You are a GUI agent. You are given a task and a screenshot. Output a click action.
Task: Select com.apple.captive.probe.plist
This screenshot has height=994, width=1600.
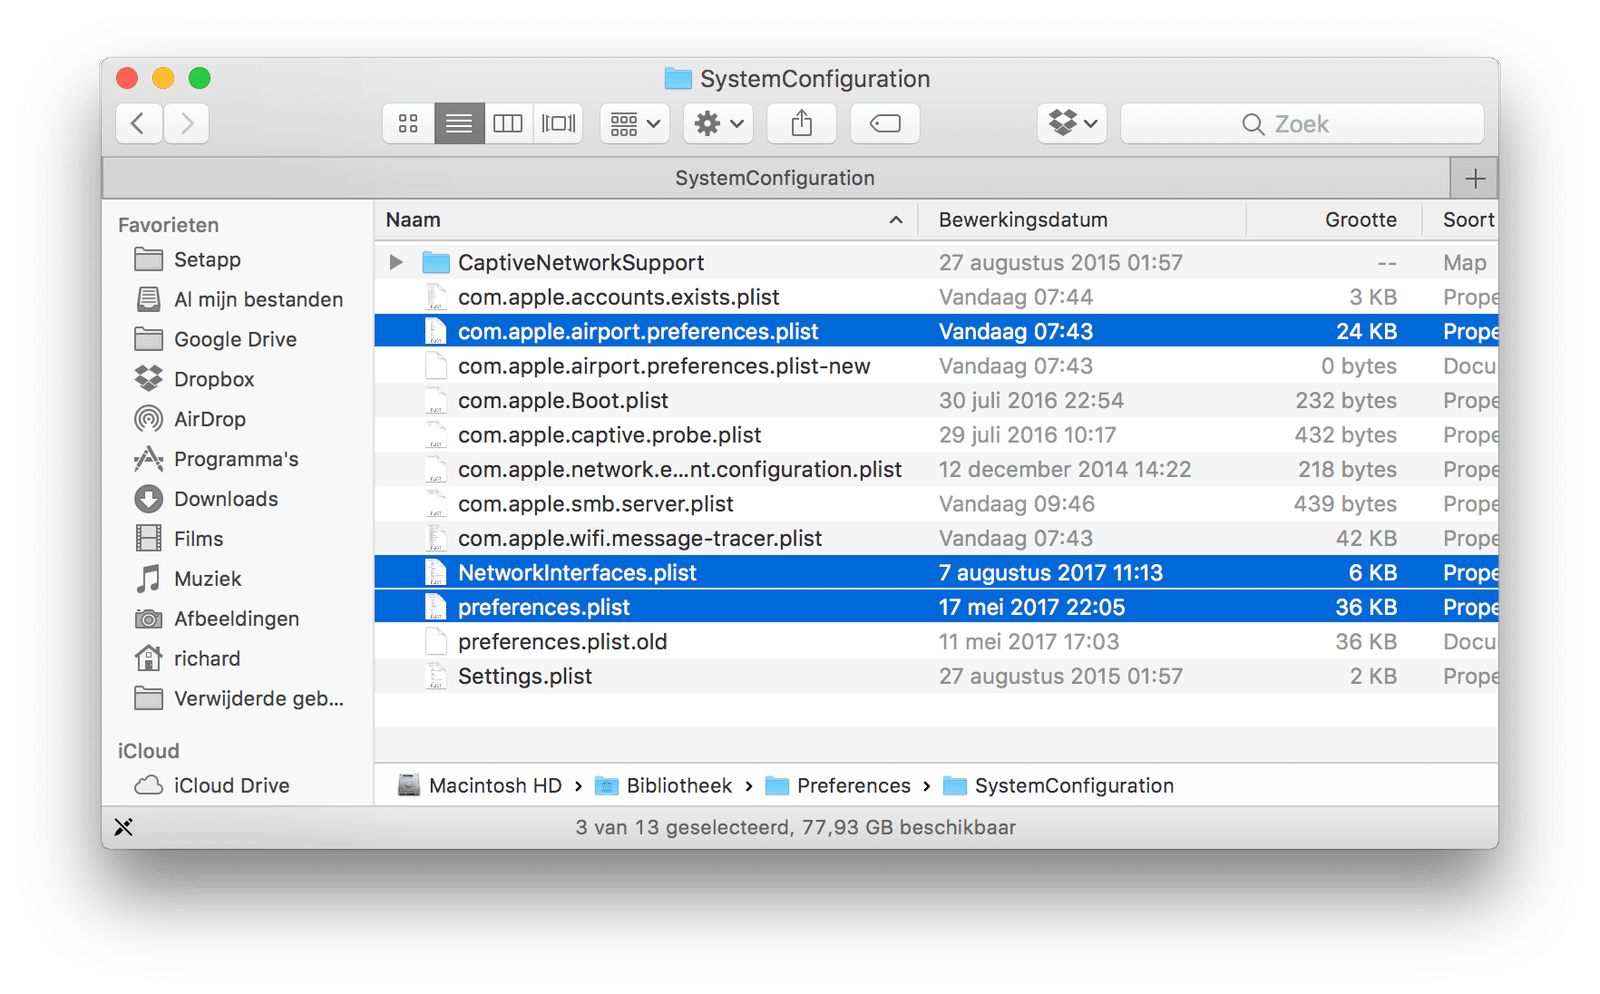click(936, 435)
